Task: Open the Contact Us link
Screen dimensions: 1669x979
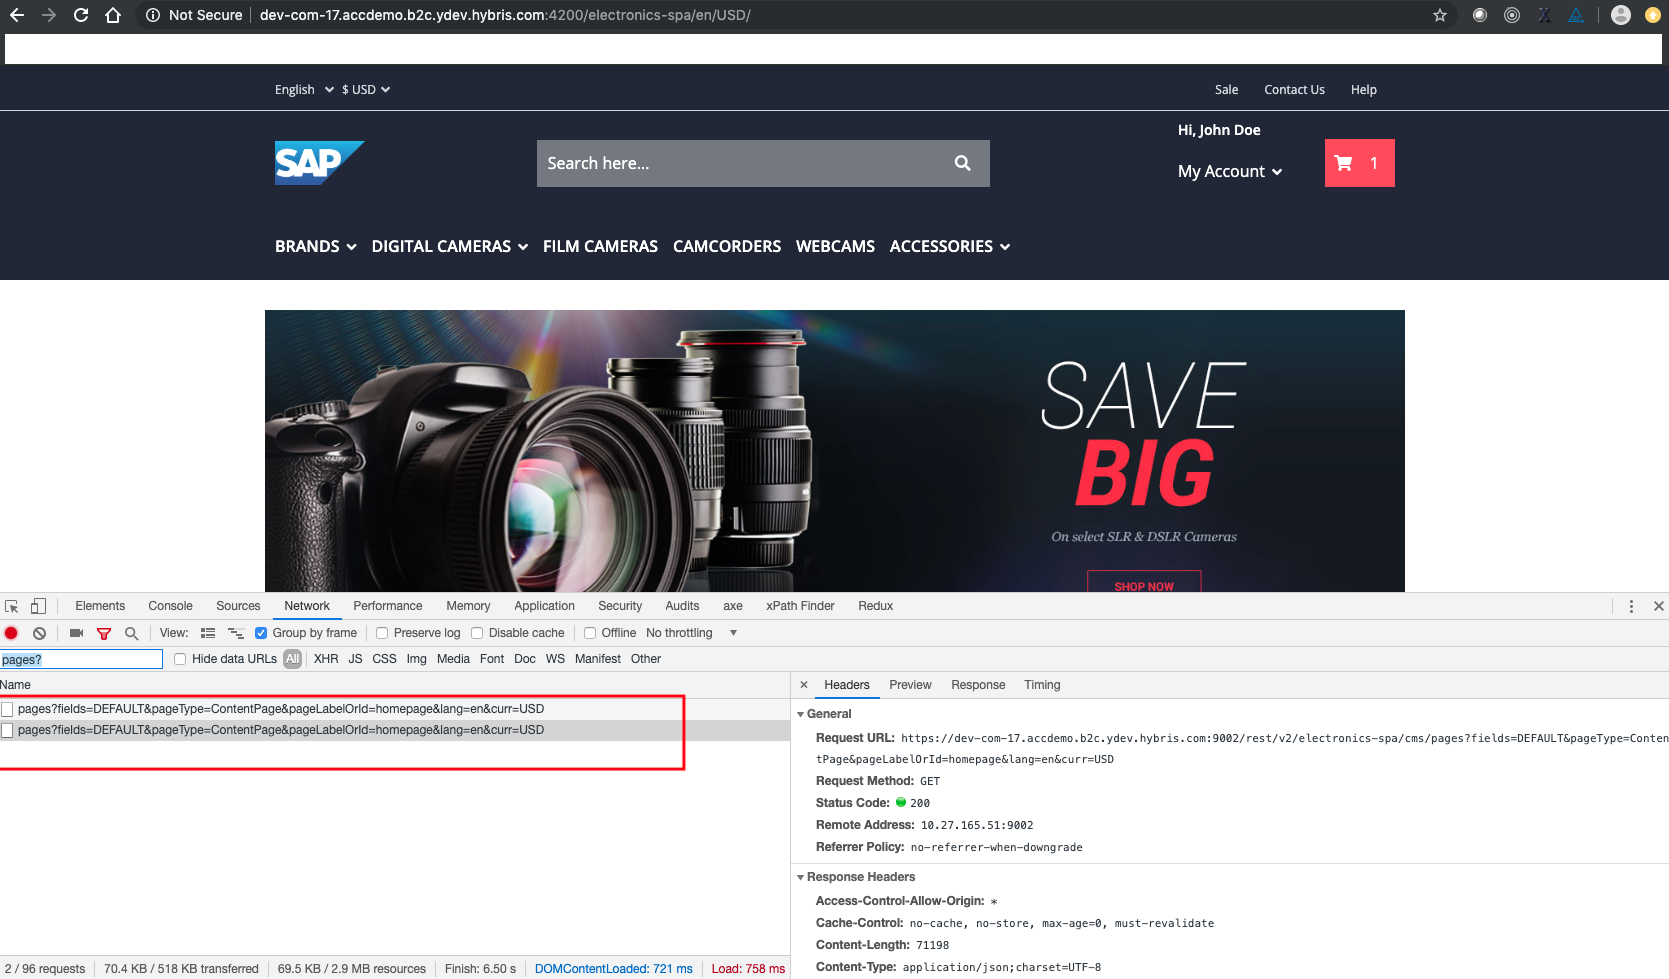Action: (x=1294, y=89)
